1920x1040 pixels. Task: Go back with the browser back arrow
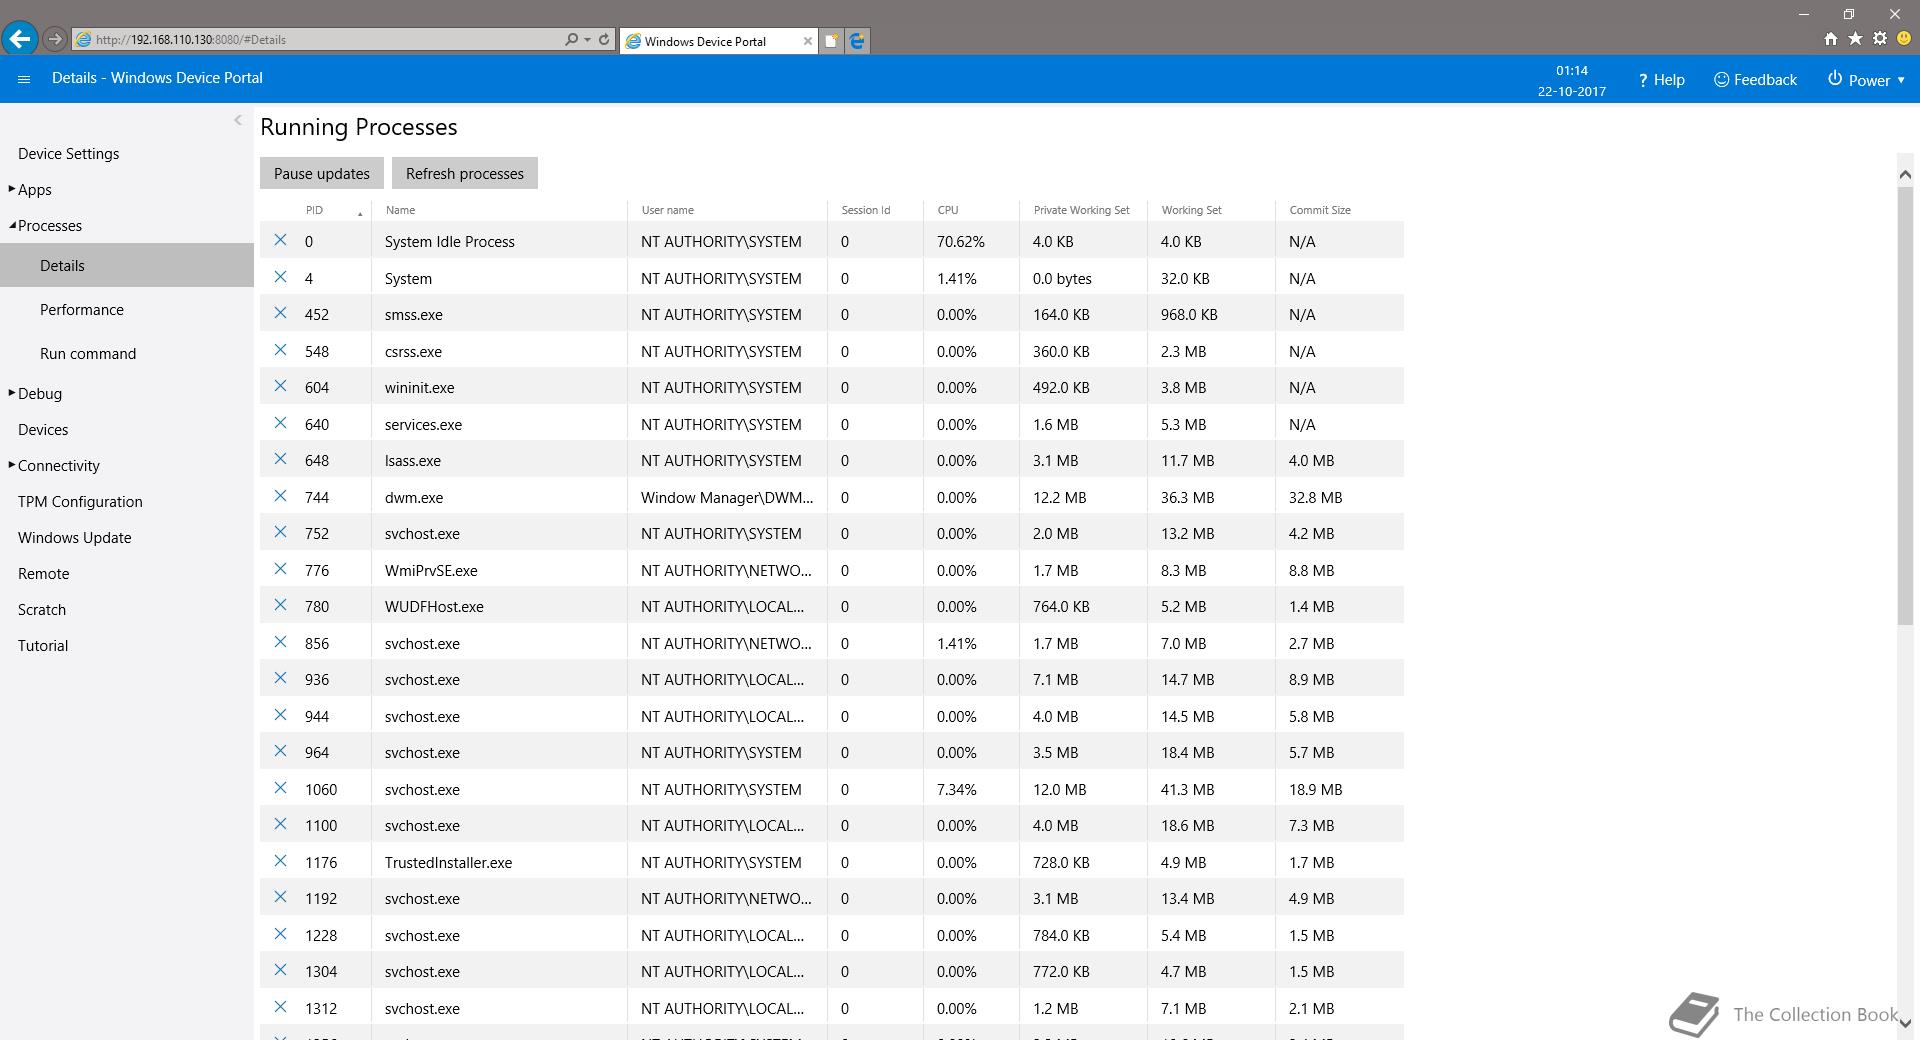pyautogui.click(x=20, y=39)
